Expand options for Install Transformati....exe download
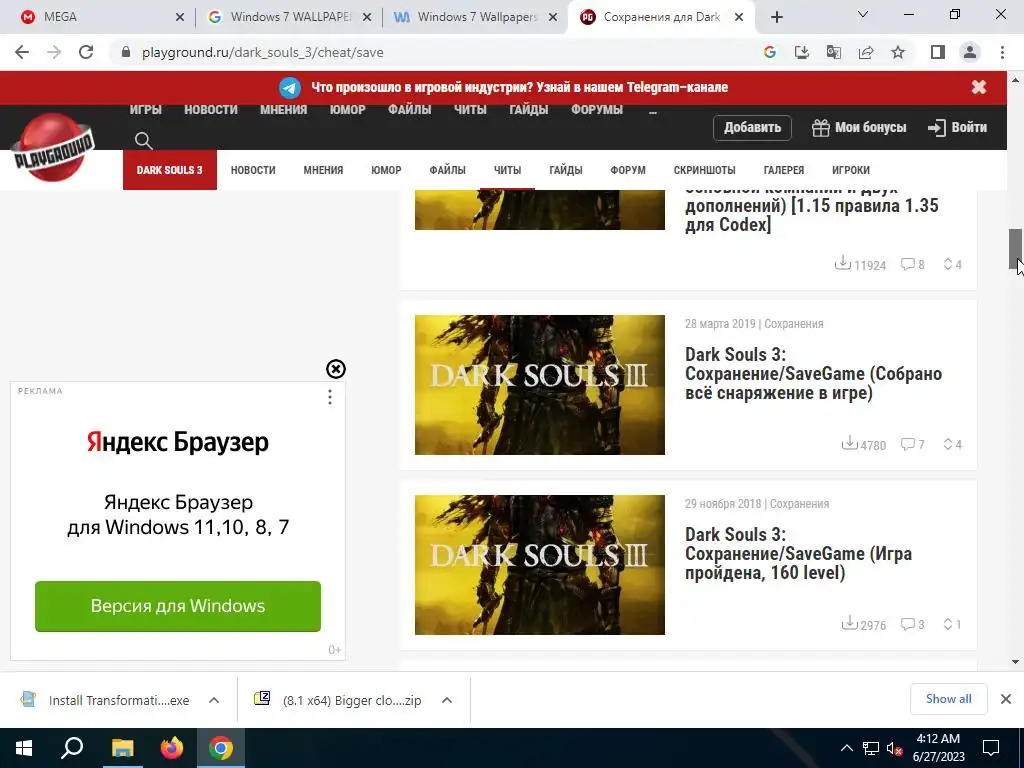Viewport: 1024px width, 768px height. [214, 700]
